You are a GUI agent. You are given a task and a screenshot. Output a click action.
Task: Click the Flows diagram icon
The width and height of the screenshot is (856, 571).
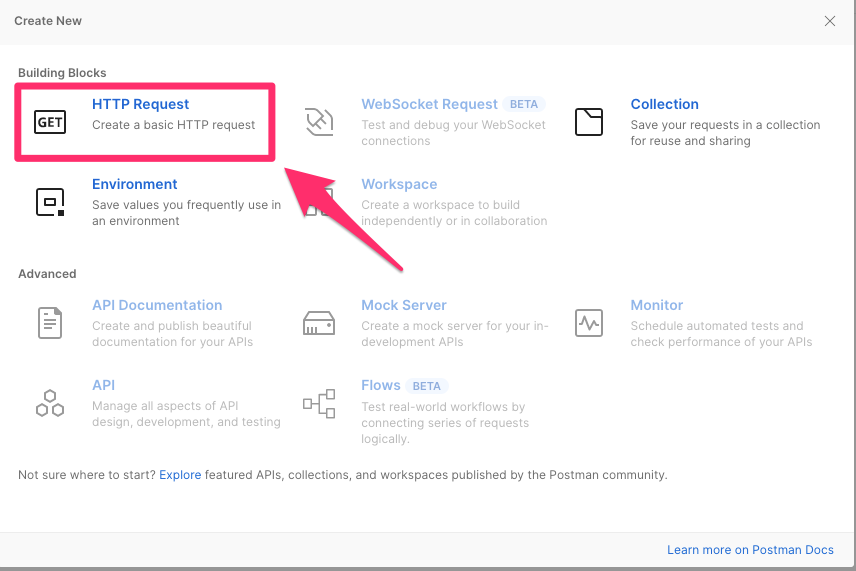pos(319,403)
